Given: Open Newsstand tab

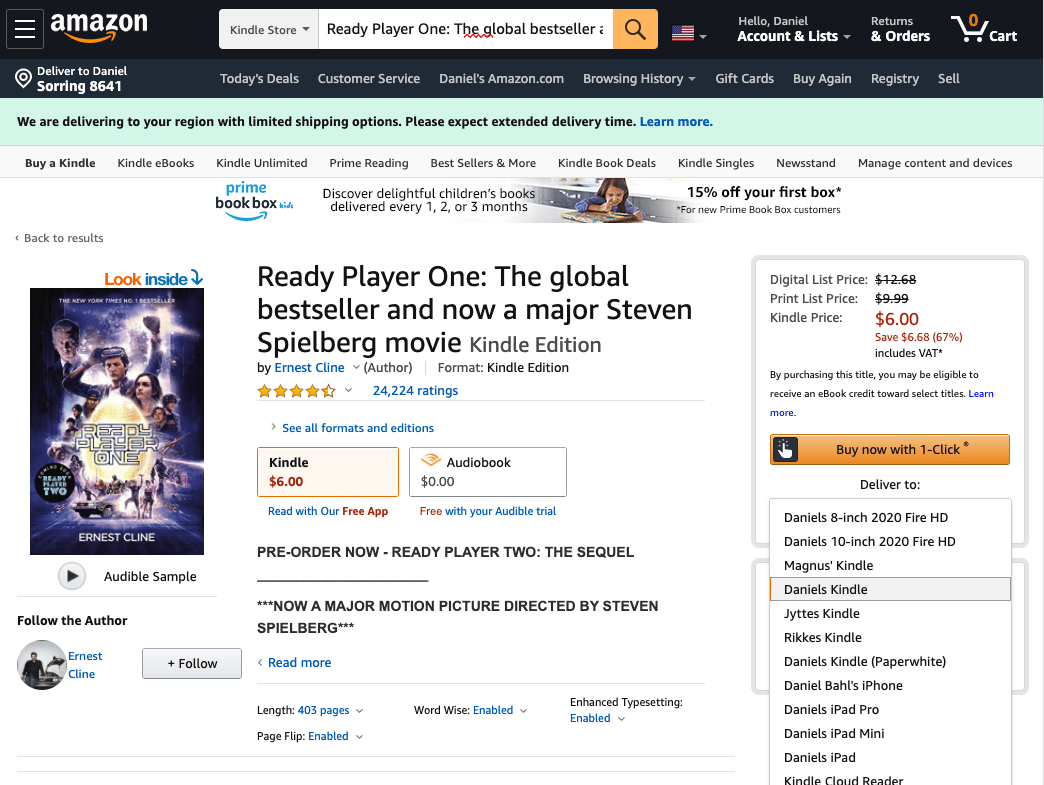Looking at the screenshot, I should (806, 163).
